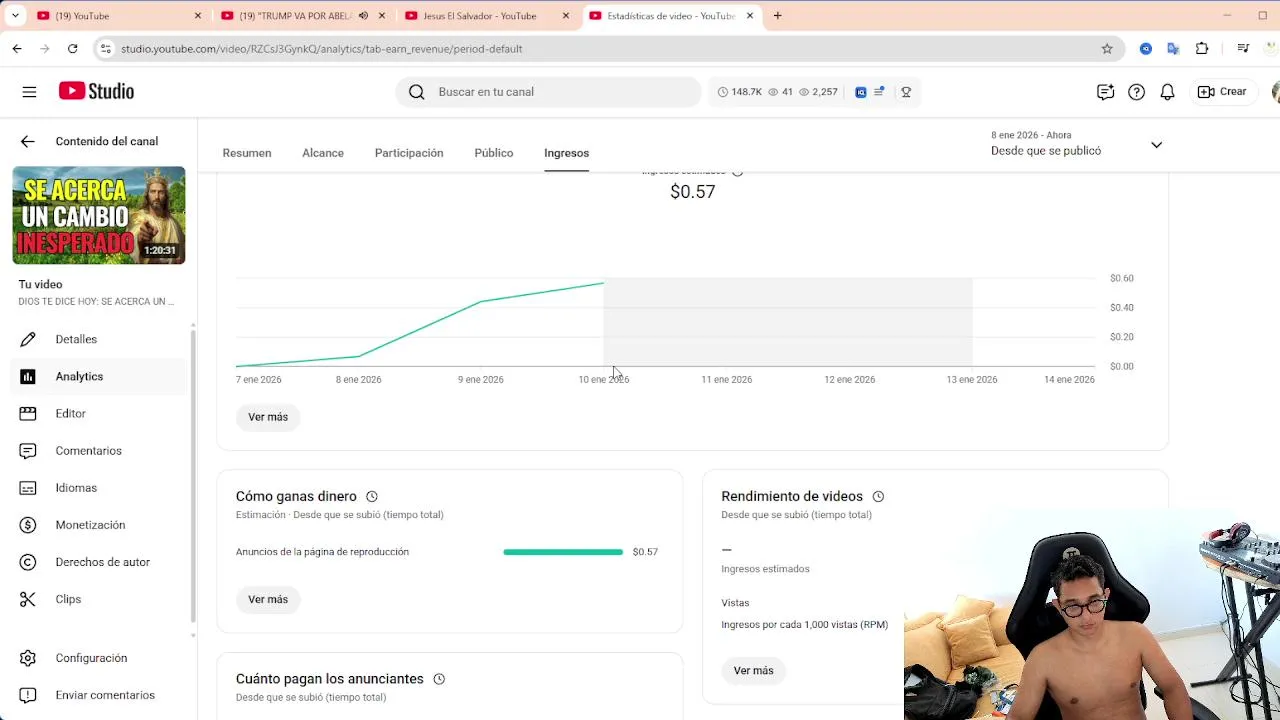Select the Ingresos tab
Screen dimensions: 1280x720
pyautogui.click(x=566, y=153)
